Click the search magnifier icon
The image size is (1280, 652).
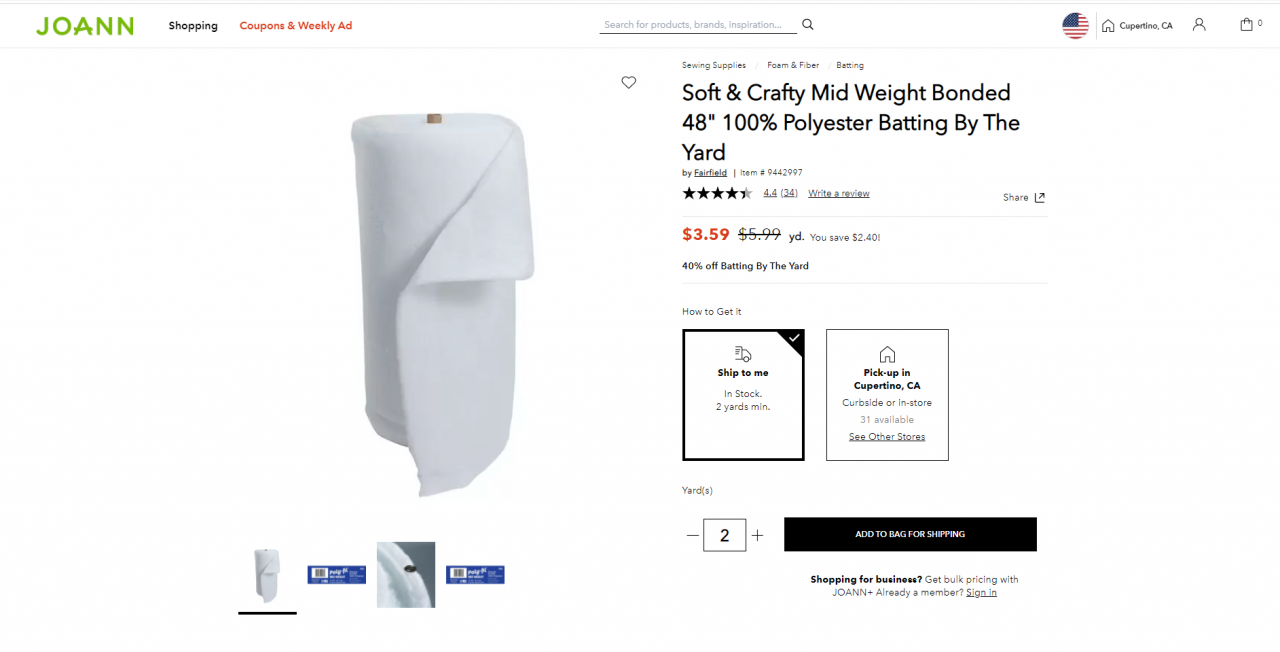coord(808,25)
